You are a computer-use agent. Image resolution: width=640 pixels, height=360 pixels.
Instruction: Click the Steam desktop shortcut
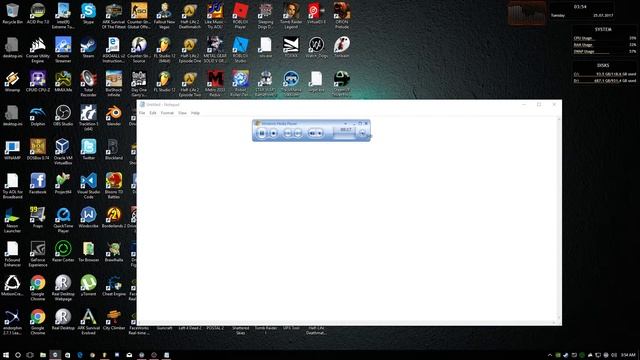coord(88,48)
